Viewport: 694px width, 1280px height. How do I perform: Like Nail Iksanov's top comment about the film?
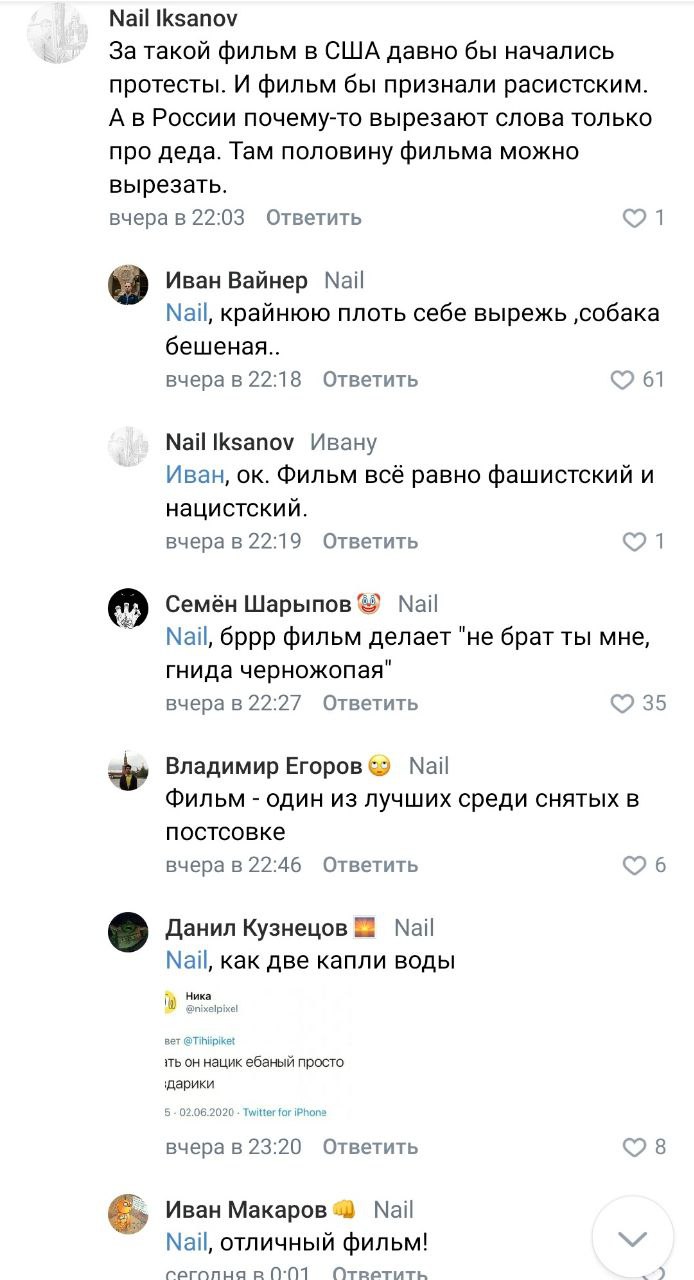point(634,218)
